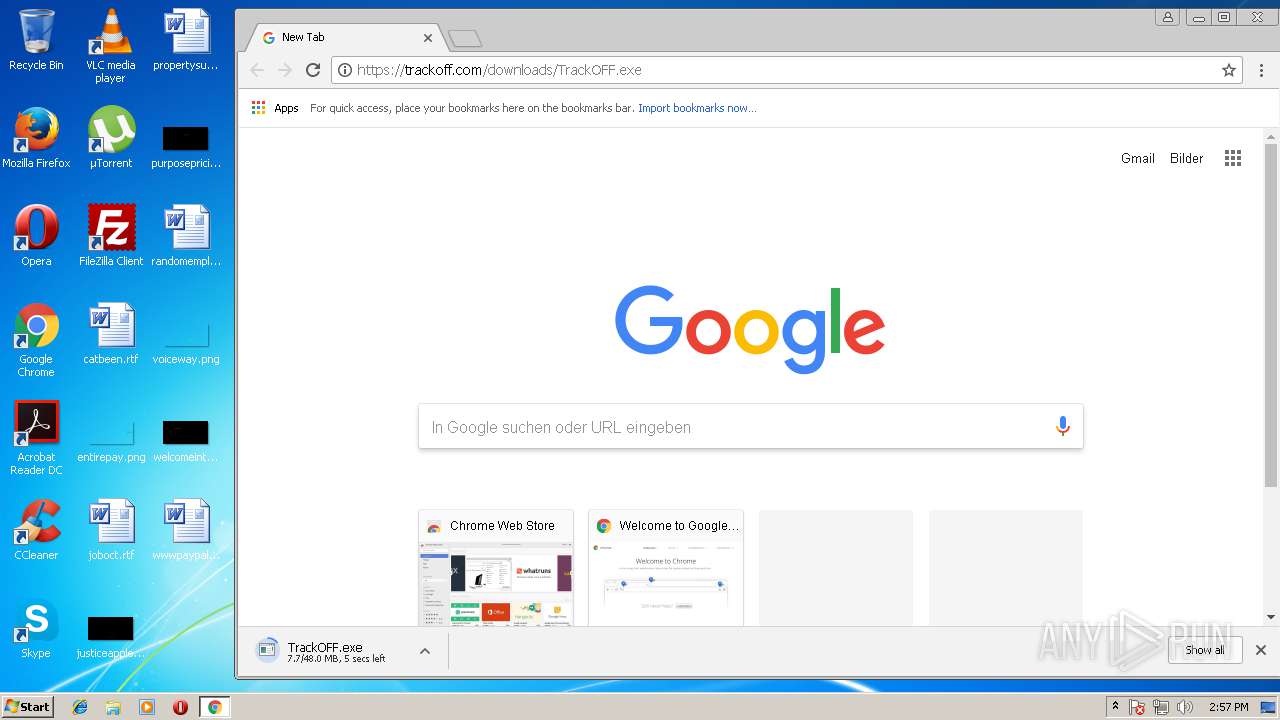
Task: Bookmark this page with the star icon
Action: tap(1229, 70)
